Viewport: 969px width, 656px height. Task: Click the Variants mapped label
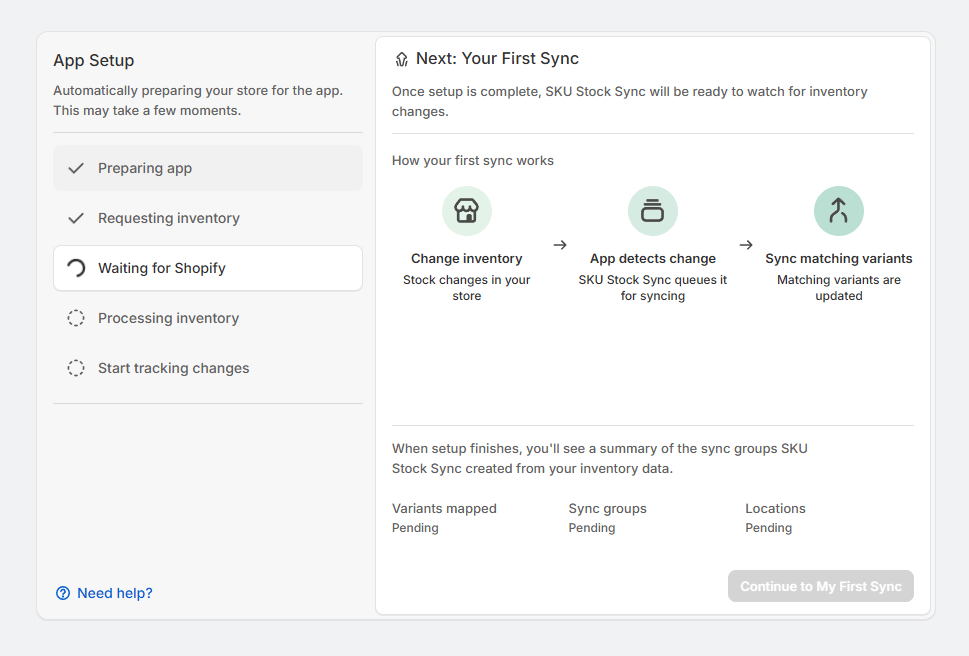[x=444, y=508]
